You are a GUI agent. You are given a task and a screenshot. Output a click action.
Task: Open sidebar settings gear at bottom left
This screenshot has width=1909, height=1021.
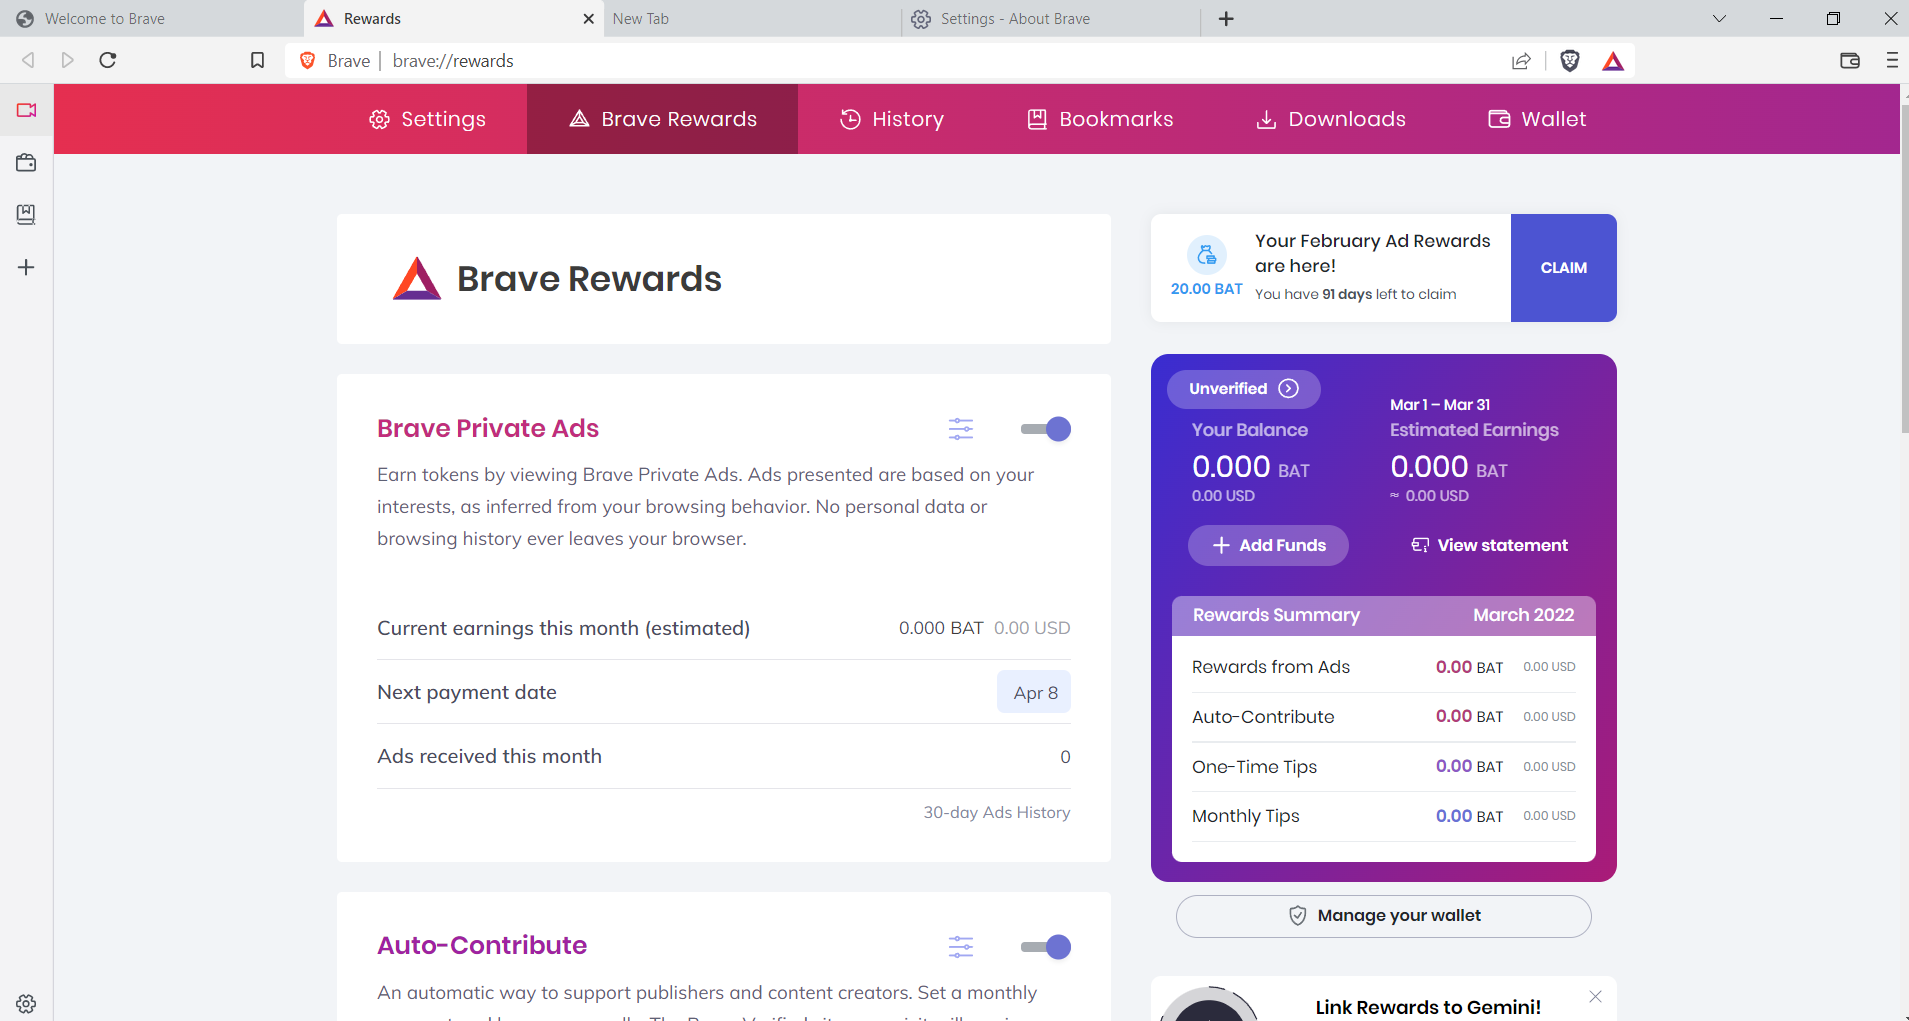coord(26,1003)
